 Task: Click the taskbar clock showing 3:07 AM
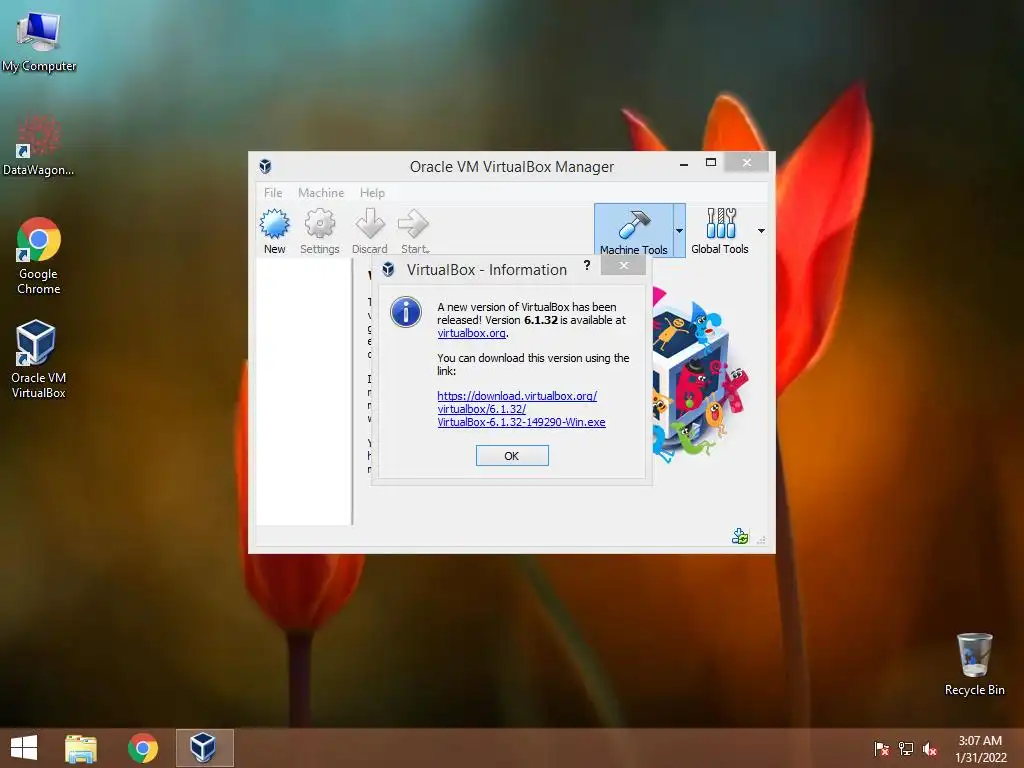(980, 749)
